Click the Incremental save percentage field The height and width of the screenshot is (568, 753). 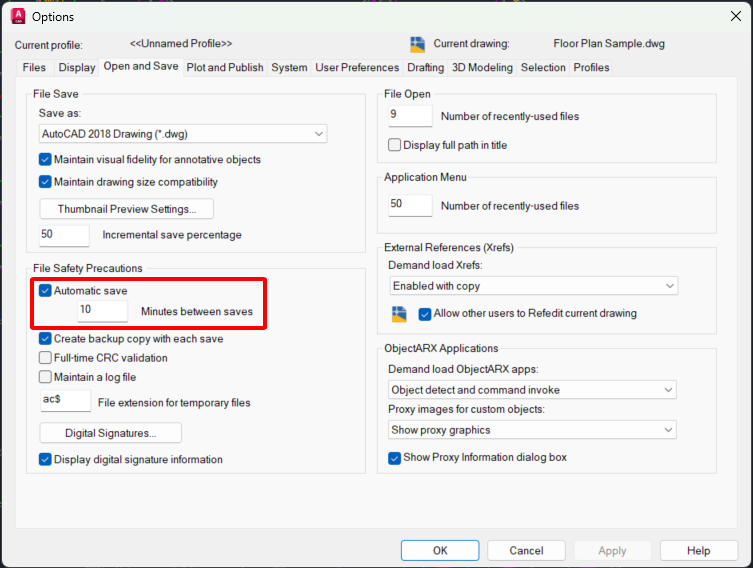64,235
